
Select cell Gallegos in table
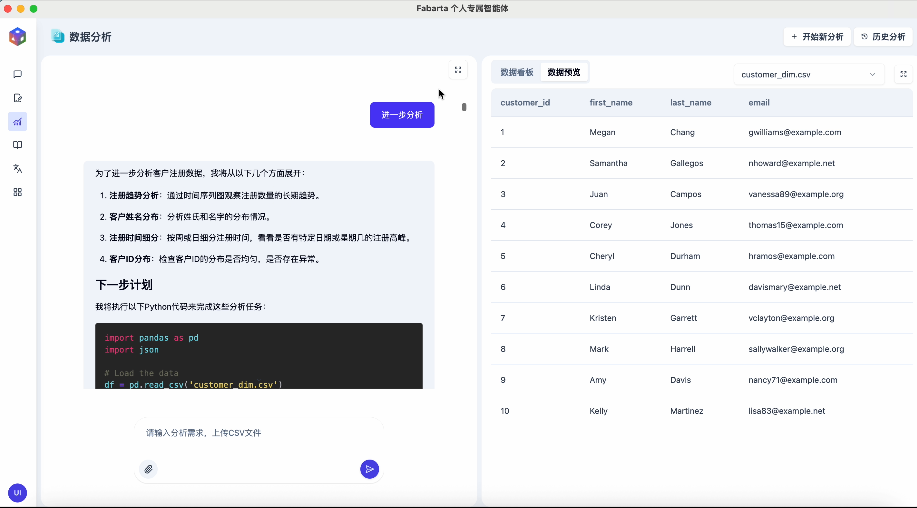click(x=687, y=163)
